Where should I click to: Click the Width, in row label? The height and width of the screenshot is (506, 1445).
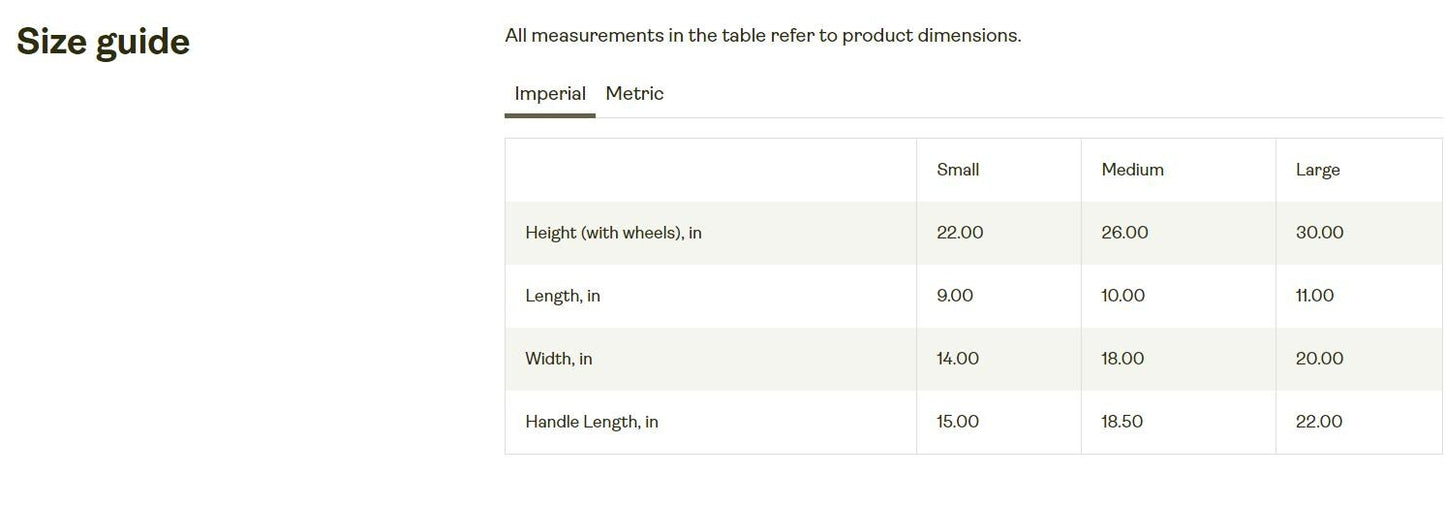[x=558, y=359]
